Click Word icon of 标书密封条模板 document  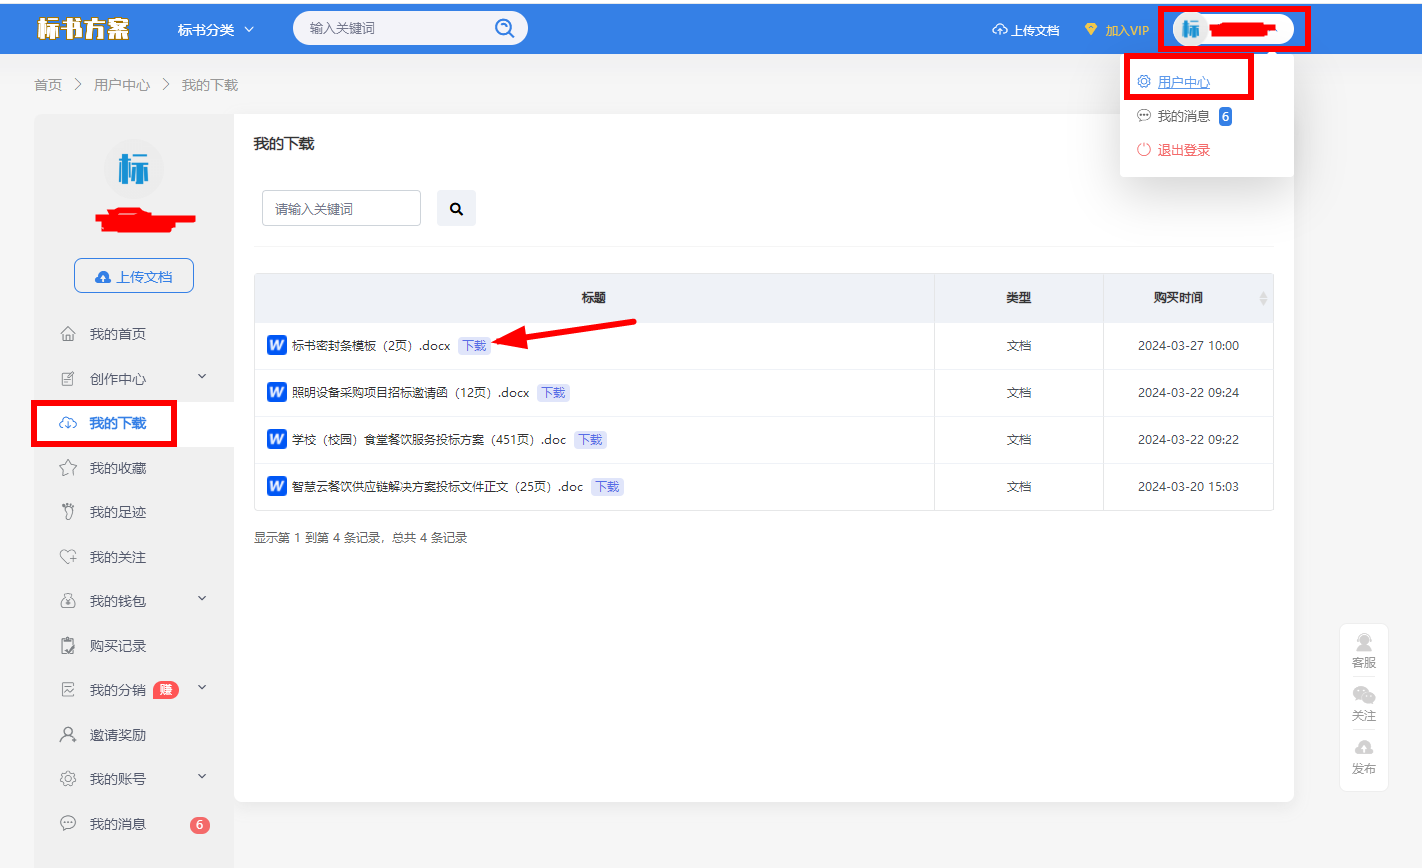277,345
